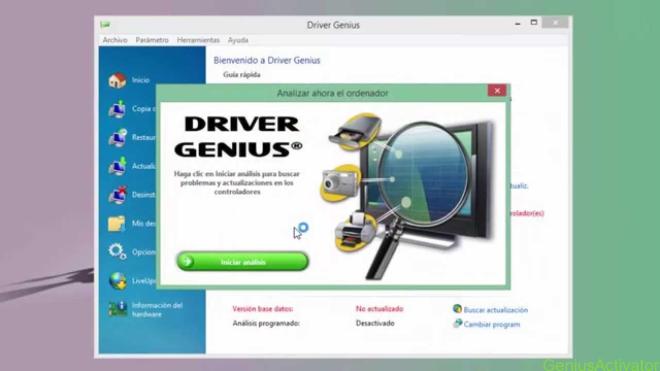Click the Versión base datos label
Viewport: 660px width, 371px height.
click(263, 309)
